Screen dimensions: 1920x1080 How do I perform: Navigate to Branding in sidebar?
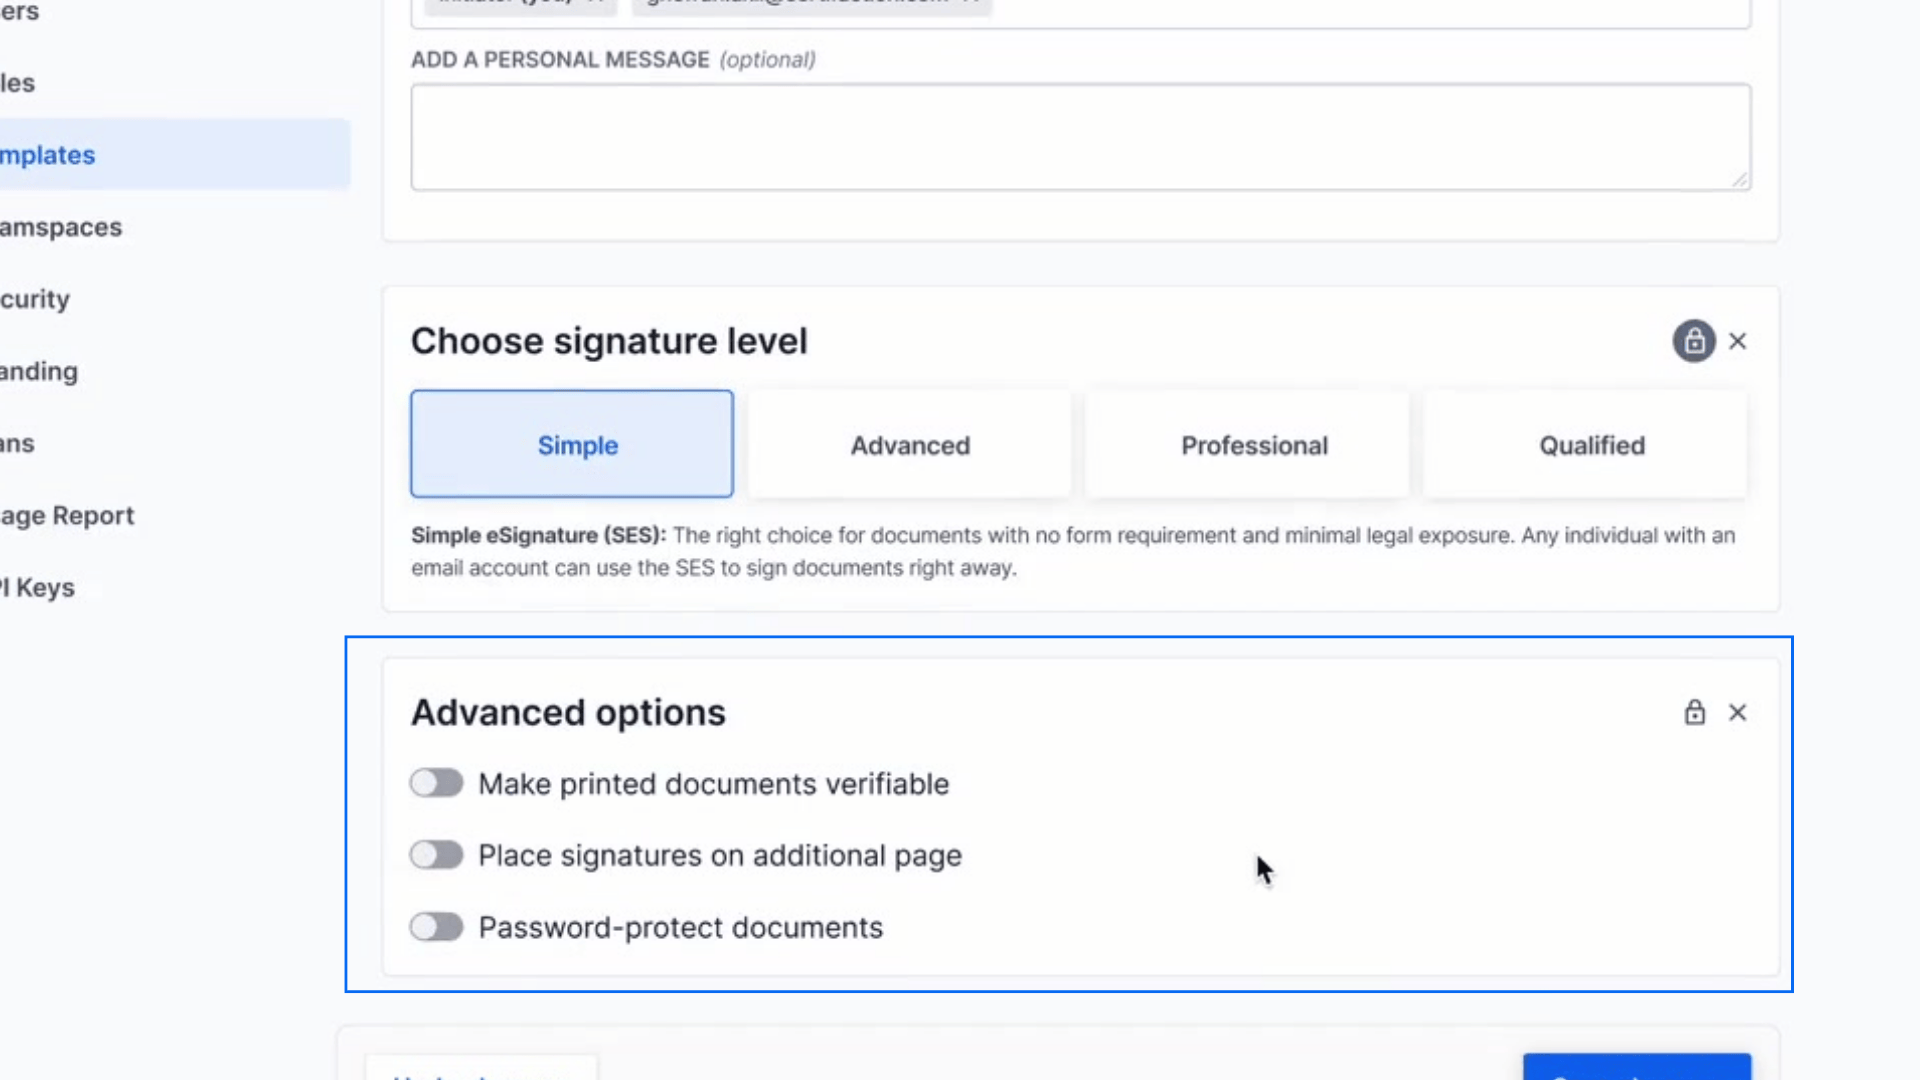tap(39, 371)
